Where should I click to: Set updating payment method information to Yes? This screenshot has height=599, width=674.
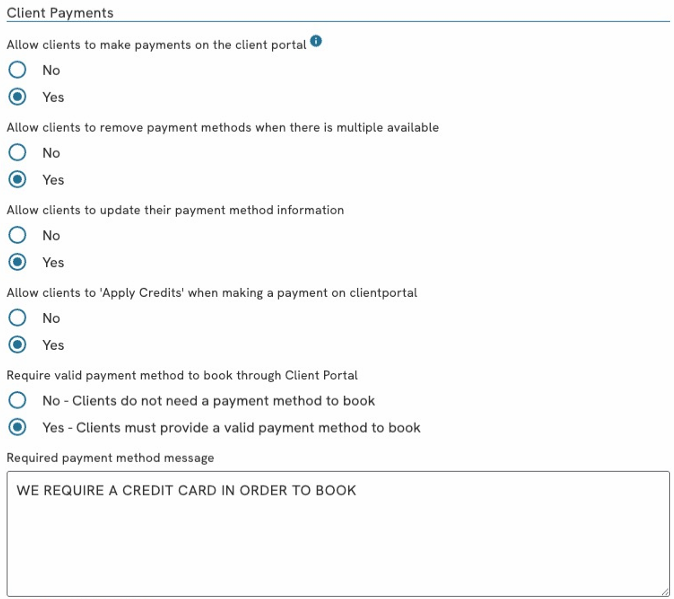coord(16,263)
